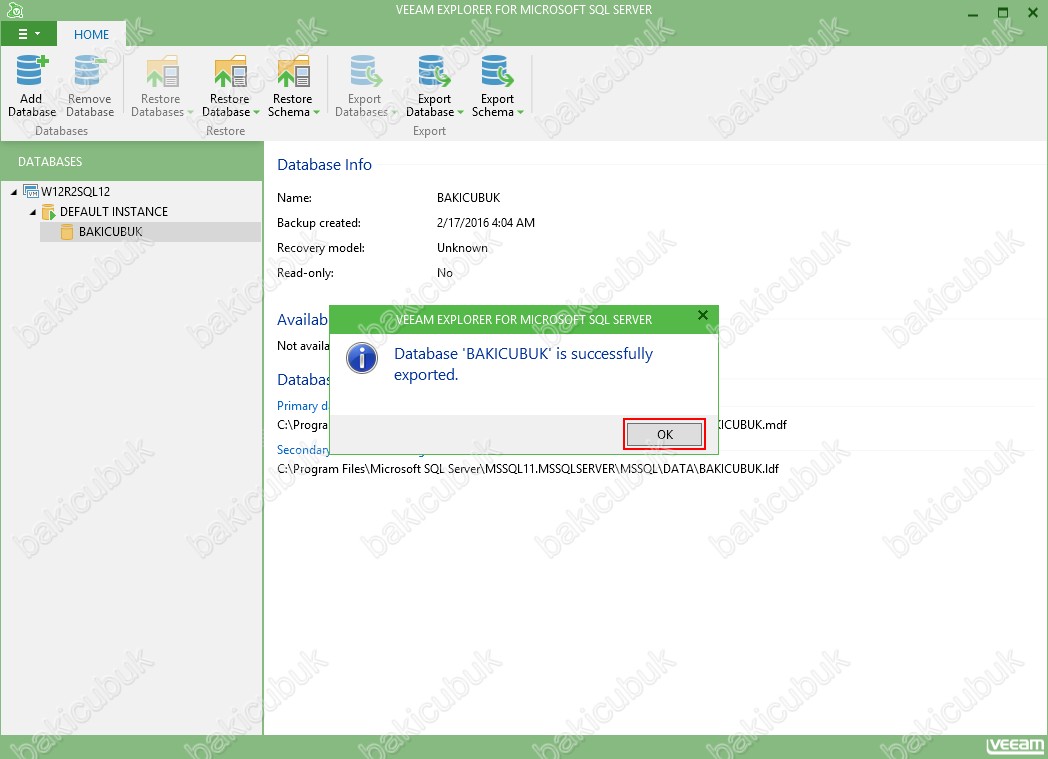The image size is (1048, 759).
Task: Click the DEFAULT INSTANCE database icon
Action: [49, 212]
